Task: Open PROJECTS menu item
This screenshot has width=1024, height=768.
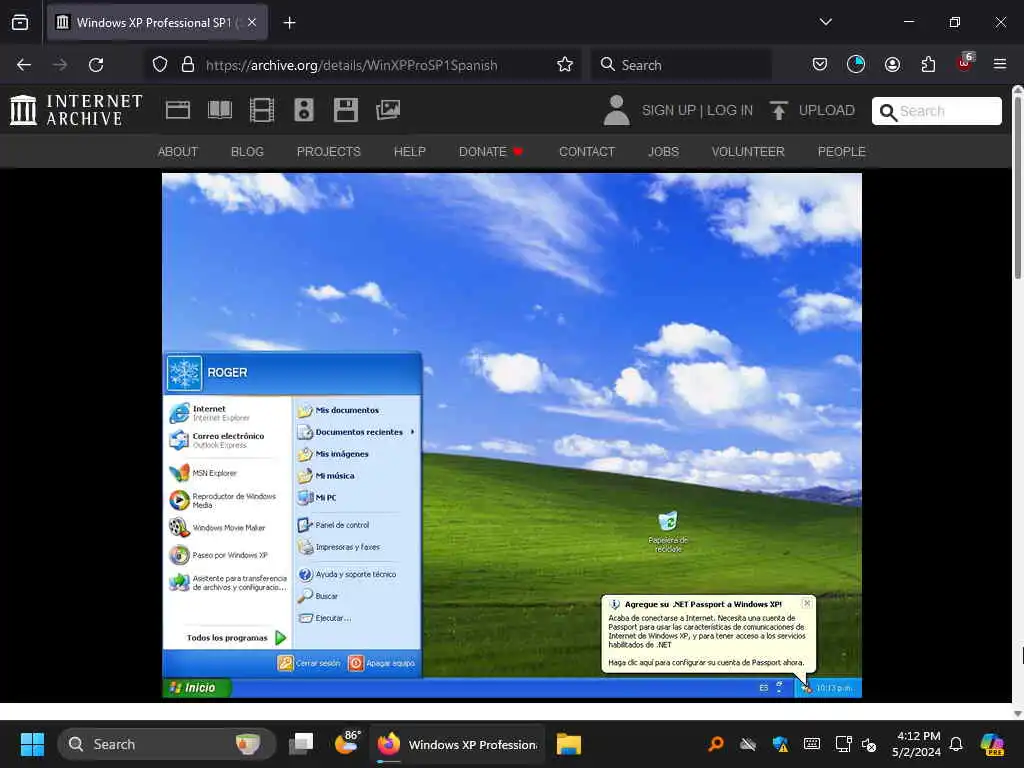Action: pyautogui.click(x=328, y=152)
